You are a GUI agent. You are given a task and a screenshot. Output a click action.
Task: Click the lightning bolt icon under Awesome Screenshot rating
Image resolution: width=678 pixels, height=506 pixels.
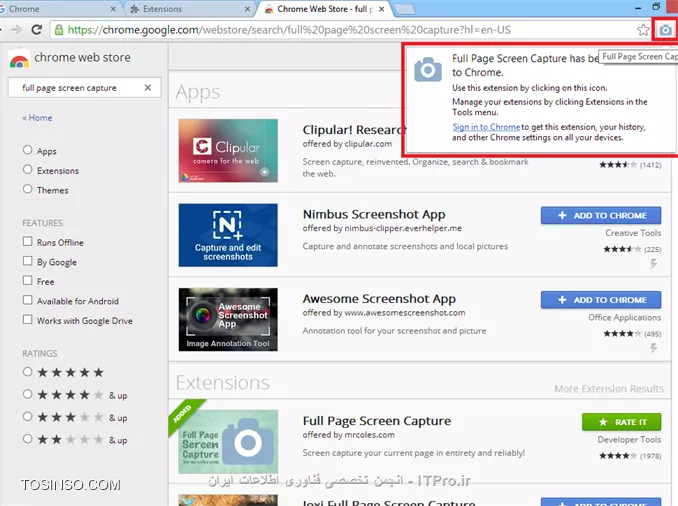coord(653,347)
